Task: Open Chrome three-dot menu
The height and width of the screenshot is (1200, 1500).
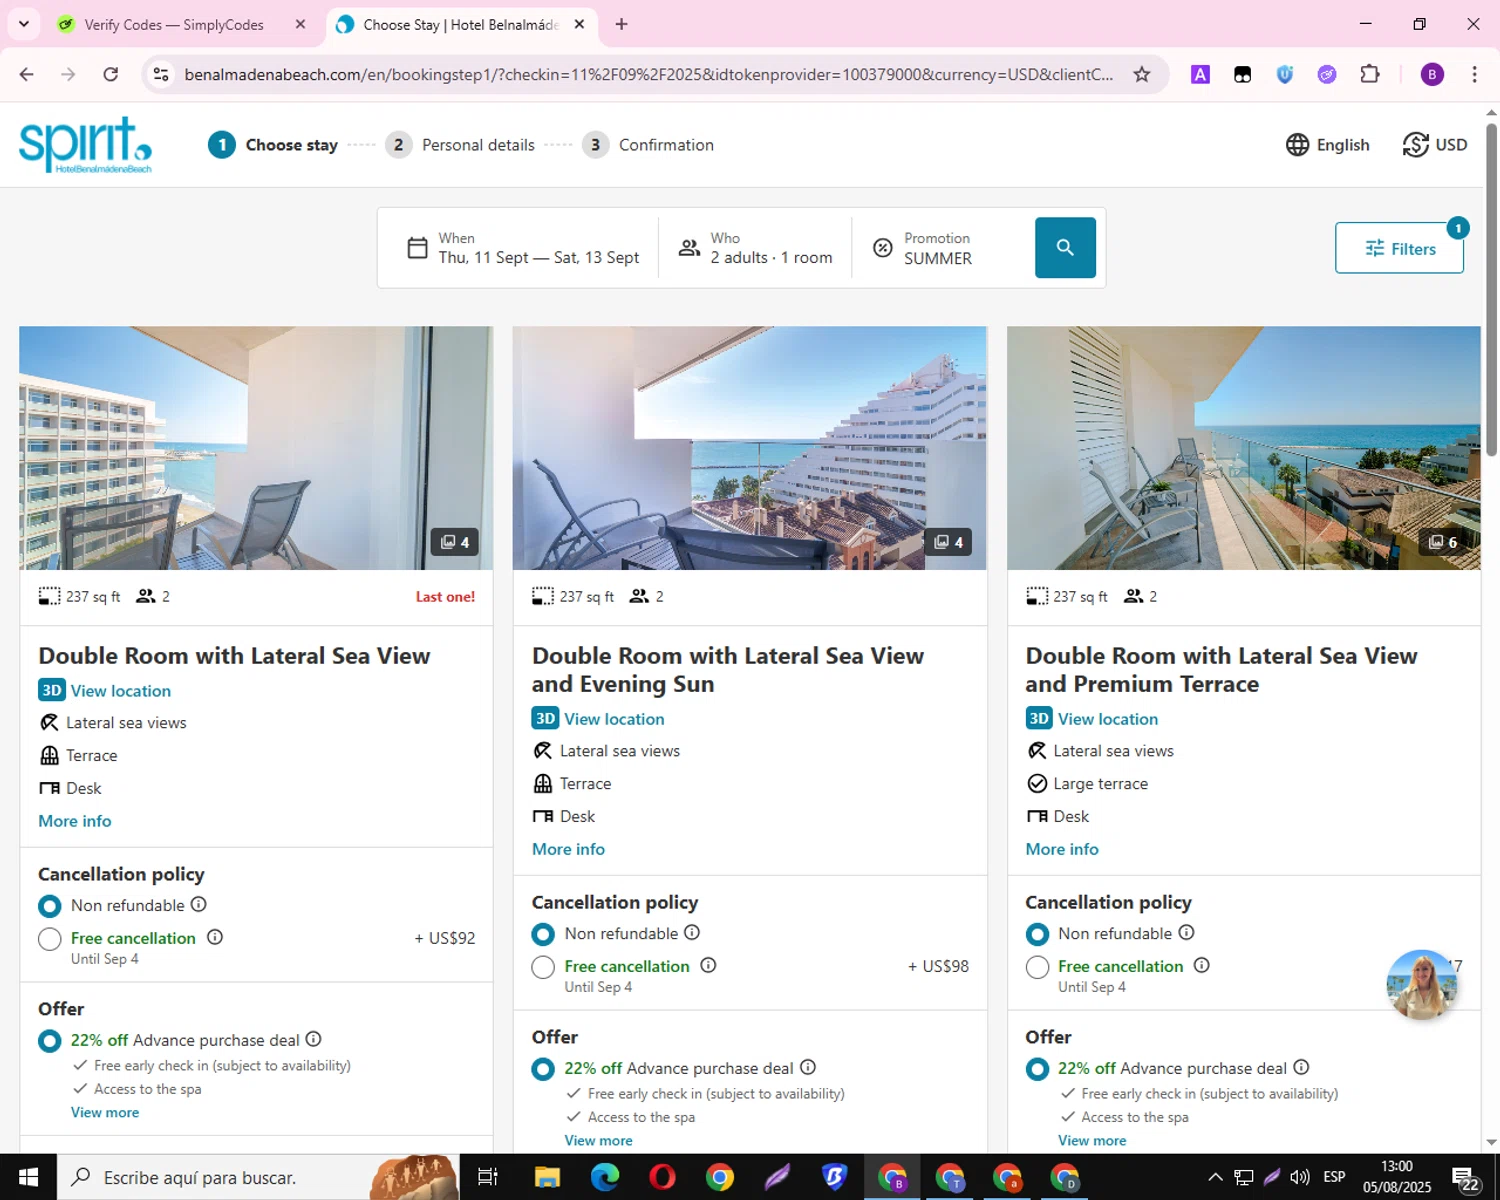Action: coord(1474,74)
